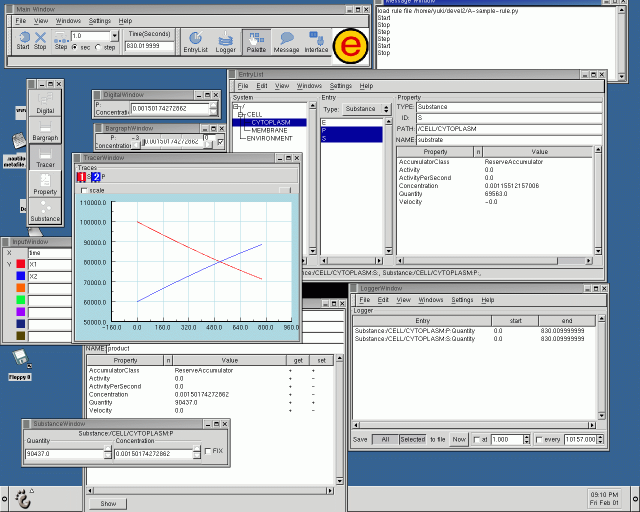Screen dimensions: 640x512
Task: Toggle the Palette toolbar icon
Action: [256, 40]
